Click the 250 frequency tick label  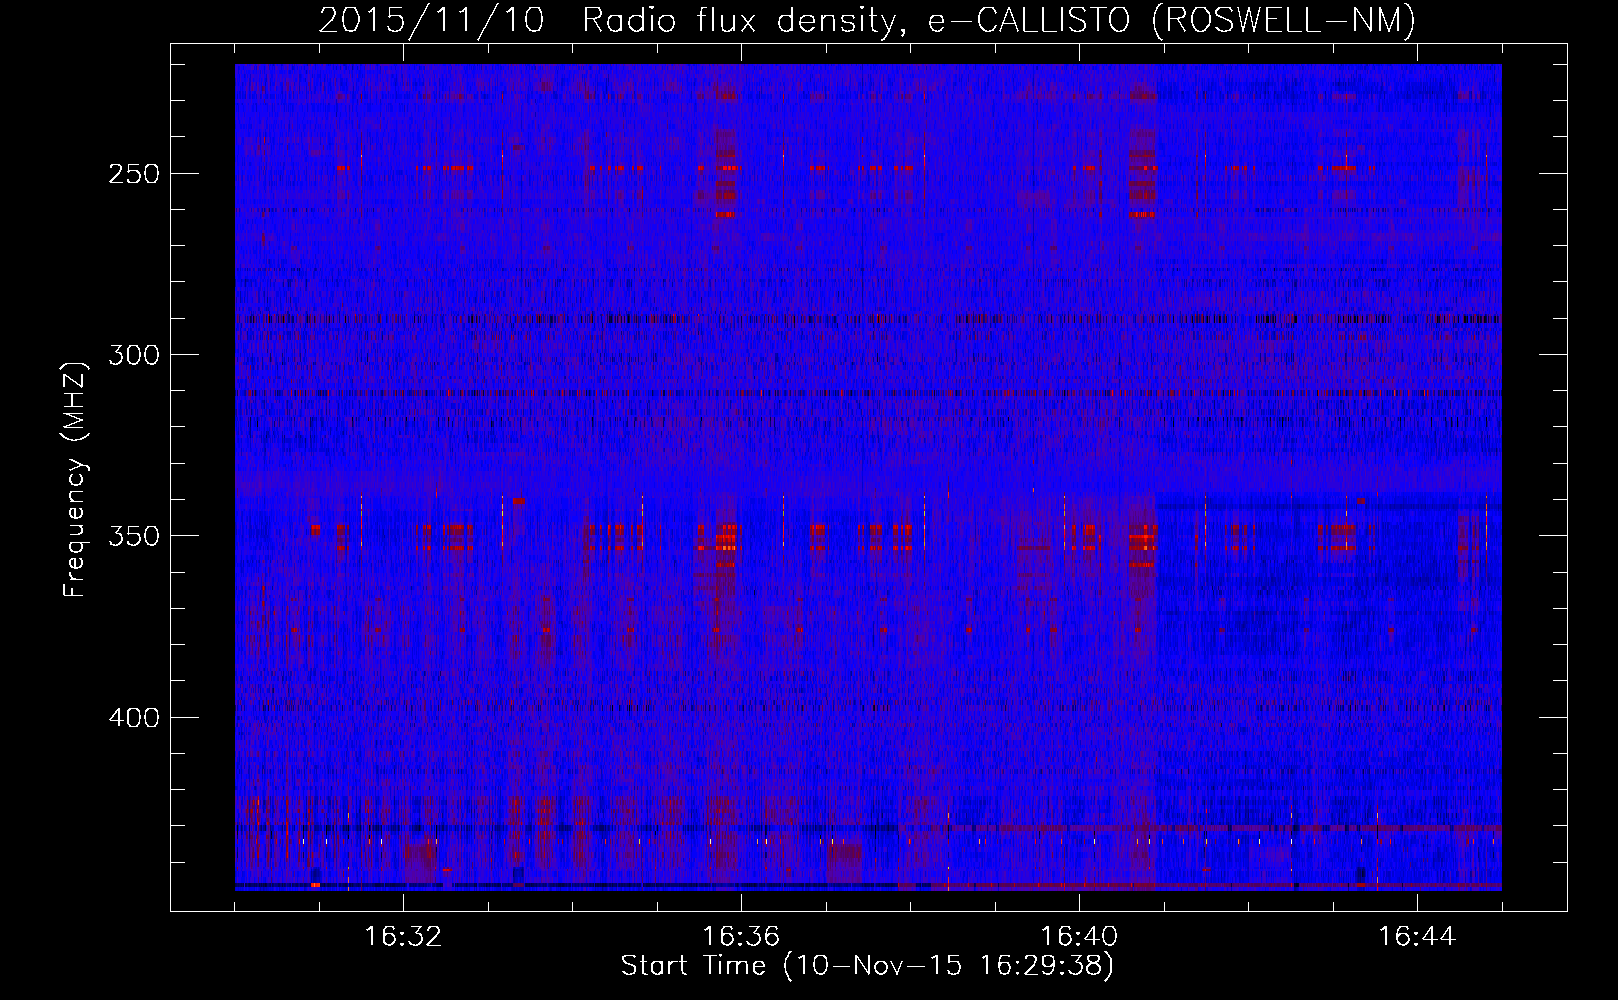[x=133, y=173]
